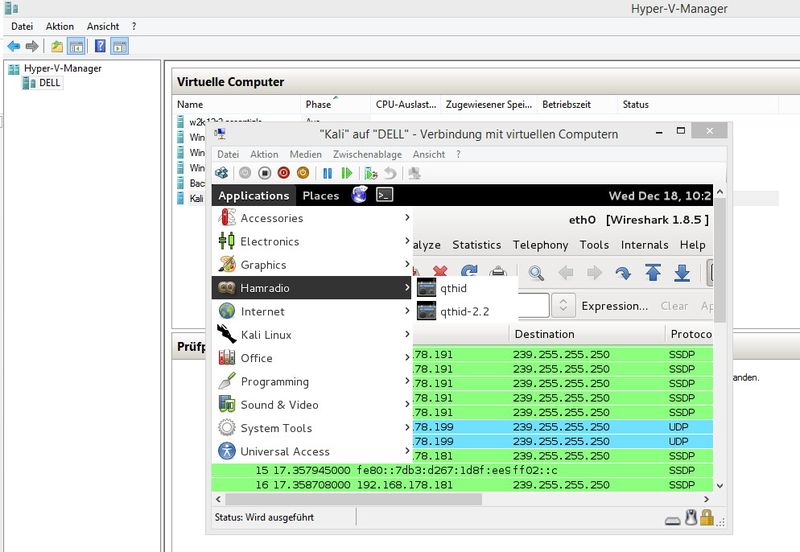The height and width of the screenshot is (552, 800).
Task: Click Wireshark's find packet magnifier icon
Action: [536, 273]
